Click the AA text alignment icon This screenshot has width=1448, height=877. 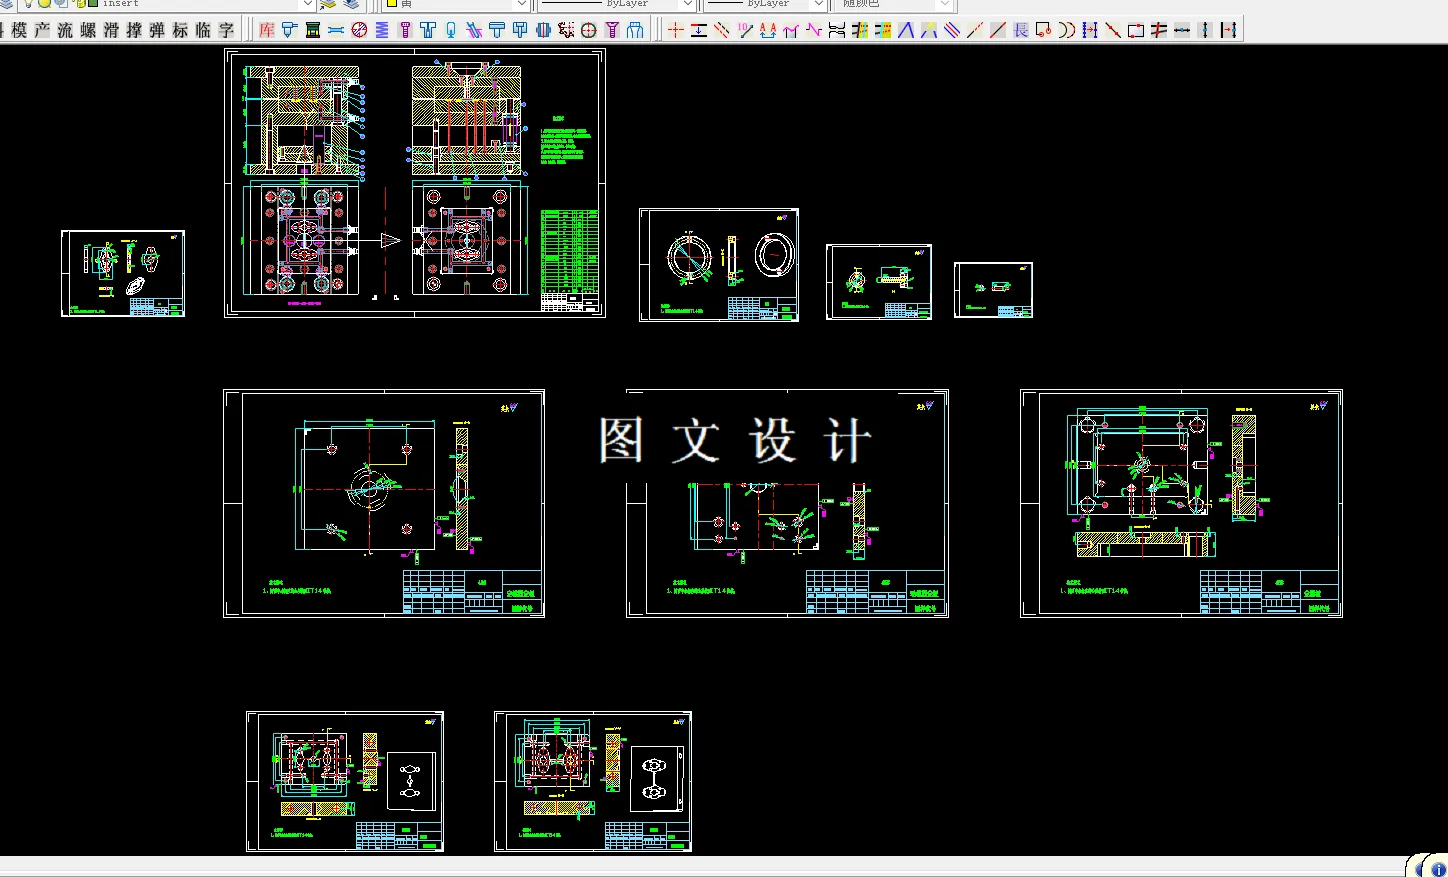[x=768, y=30]
